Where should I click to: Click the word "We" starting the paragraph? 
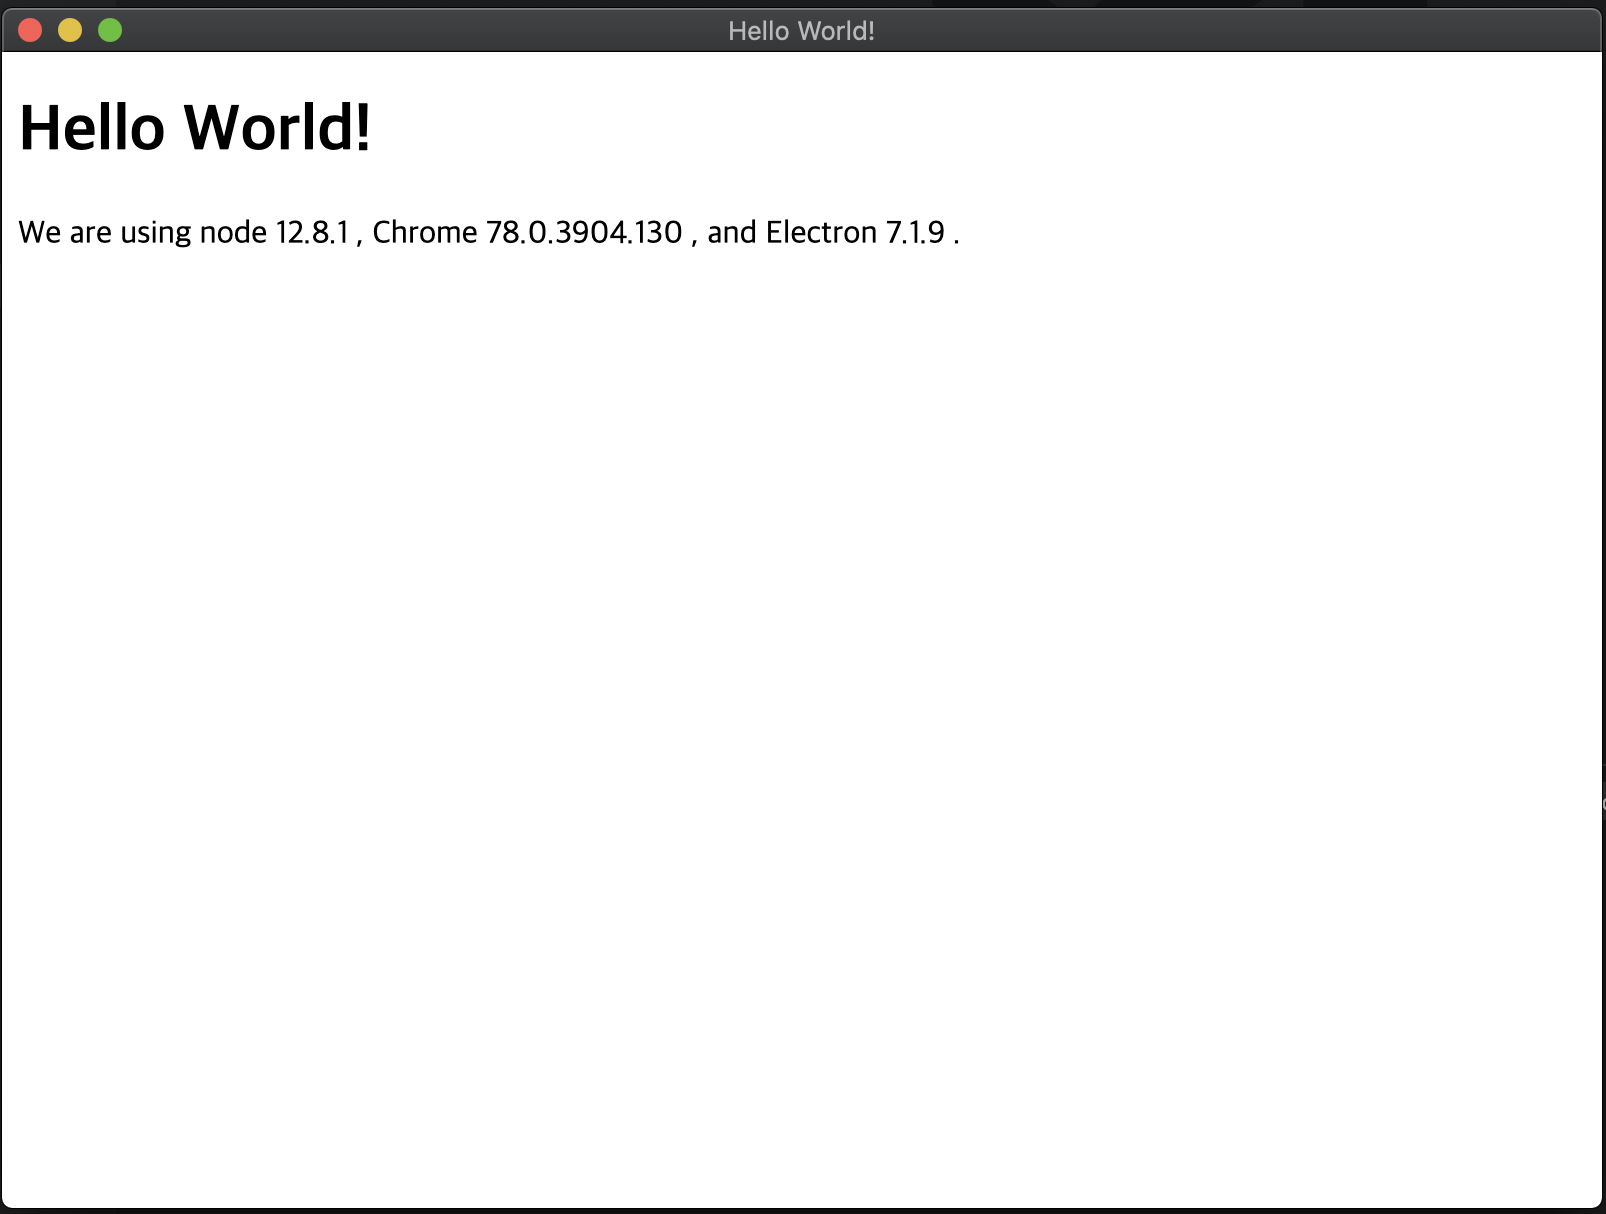point(40,233)
